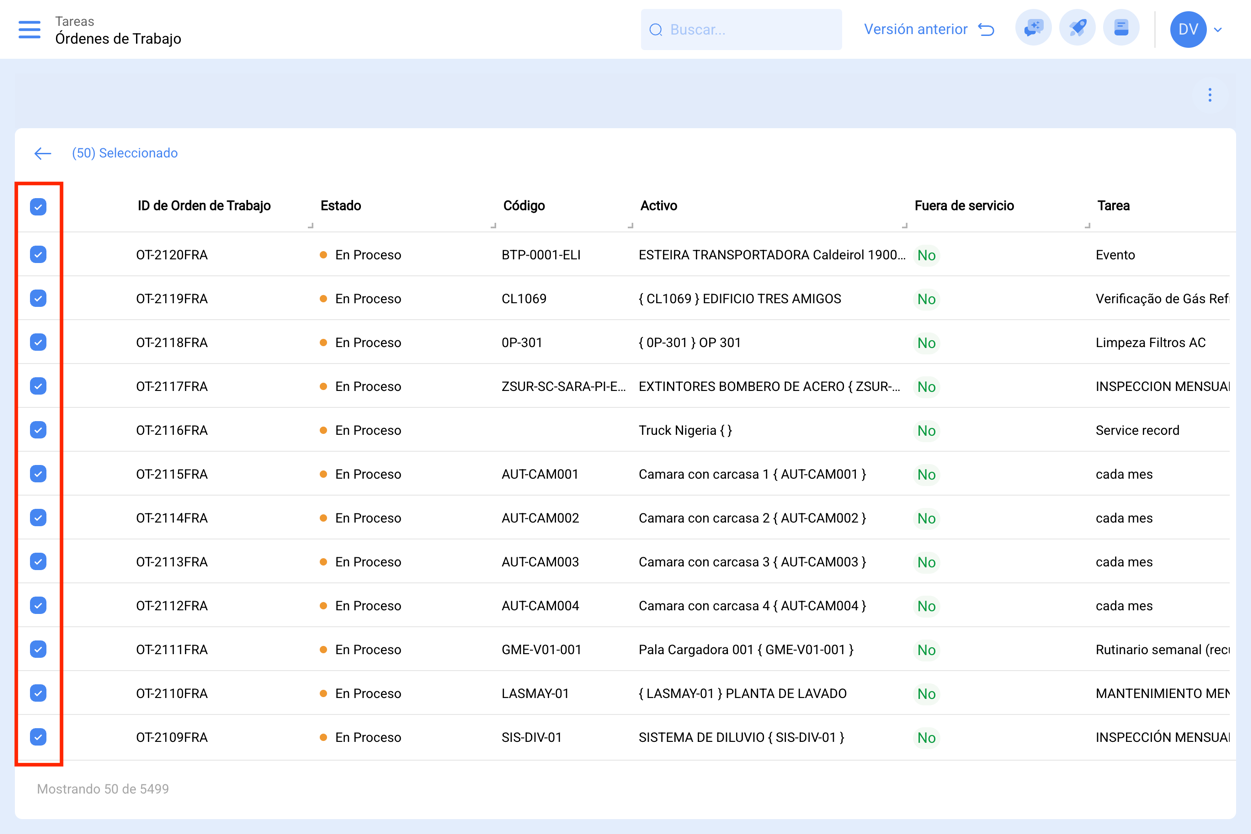The width and height of the screenshot is (1251, 834).
Task: Open the three-dot options menu
Action: pos(1210,95)
